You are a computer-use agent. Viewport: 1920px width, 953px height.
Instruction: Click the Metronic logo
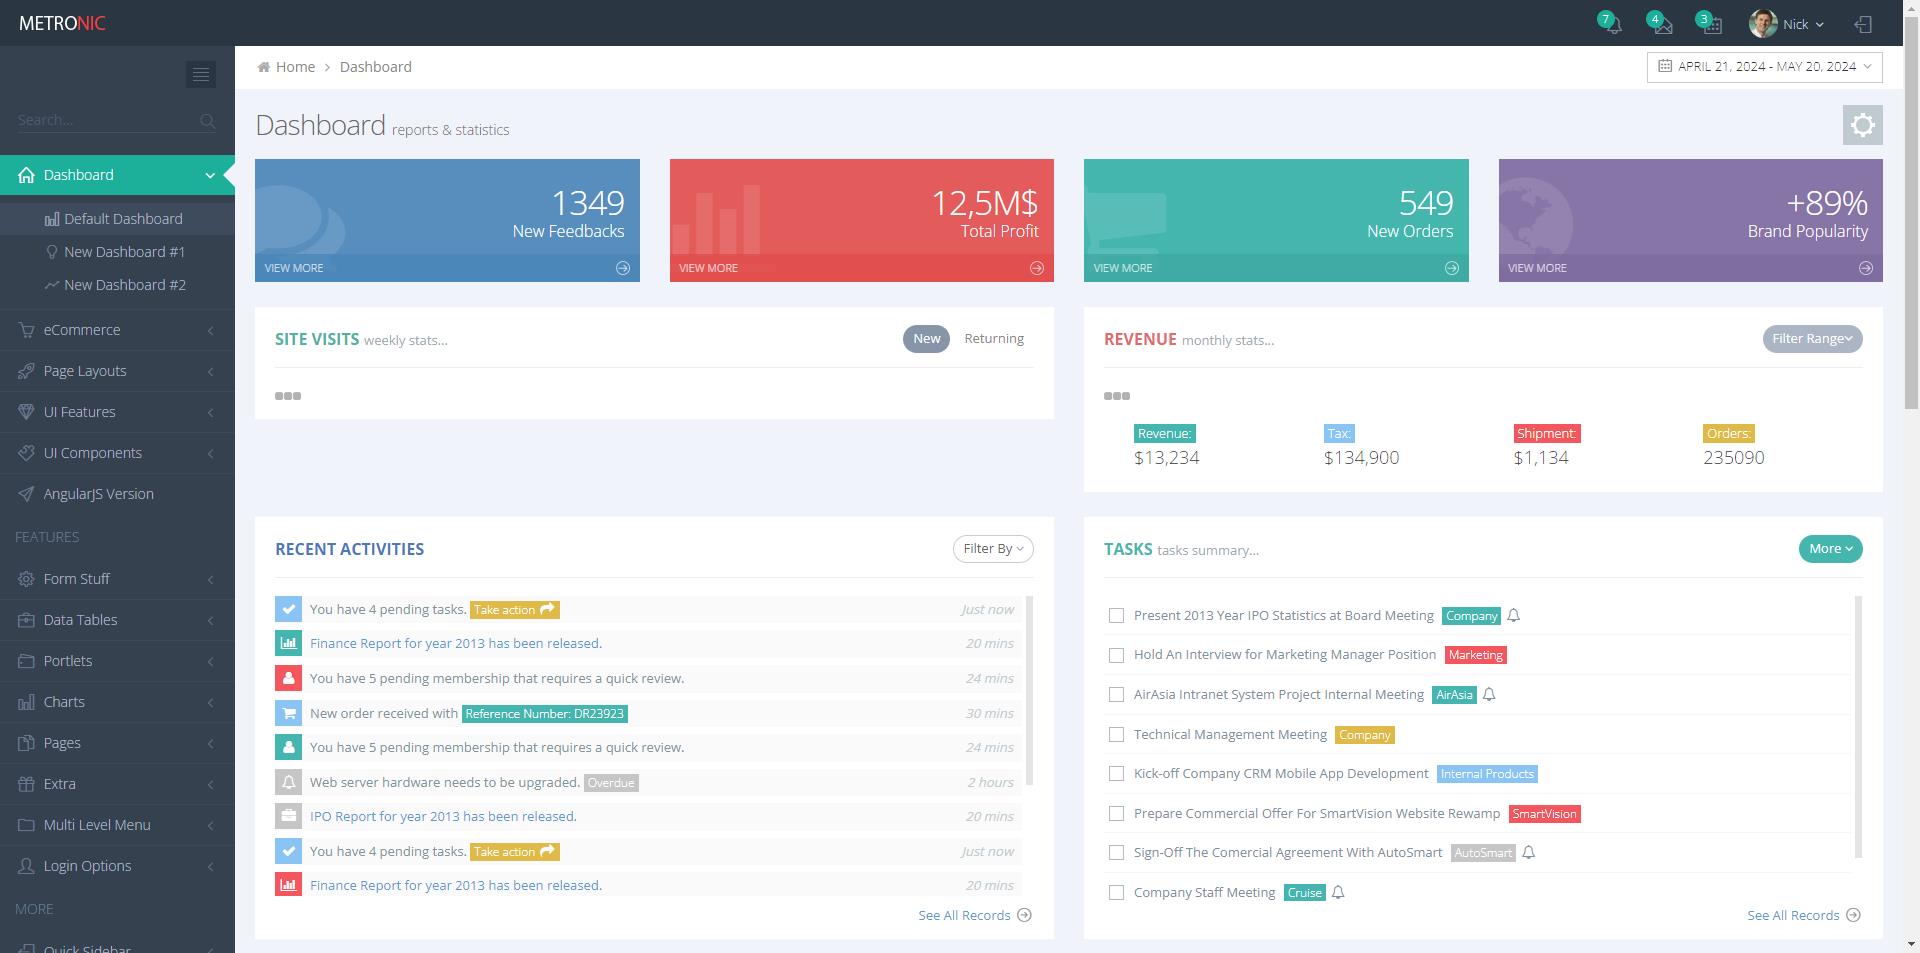62,23
